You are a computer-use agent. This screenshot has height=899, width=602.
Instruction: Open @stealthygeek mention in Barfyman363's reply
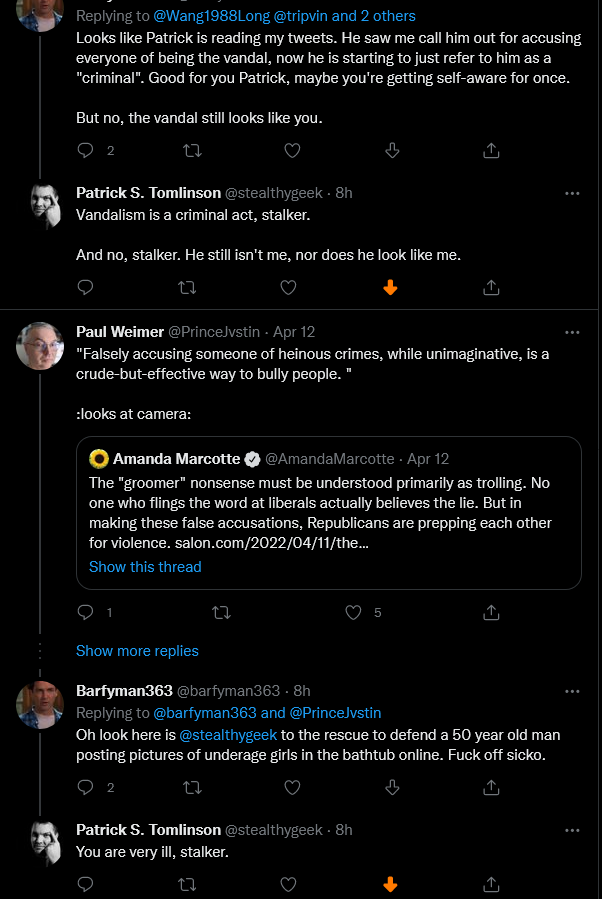pyautogui.click(x=228, y=735)
